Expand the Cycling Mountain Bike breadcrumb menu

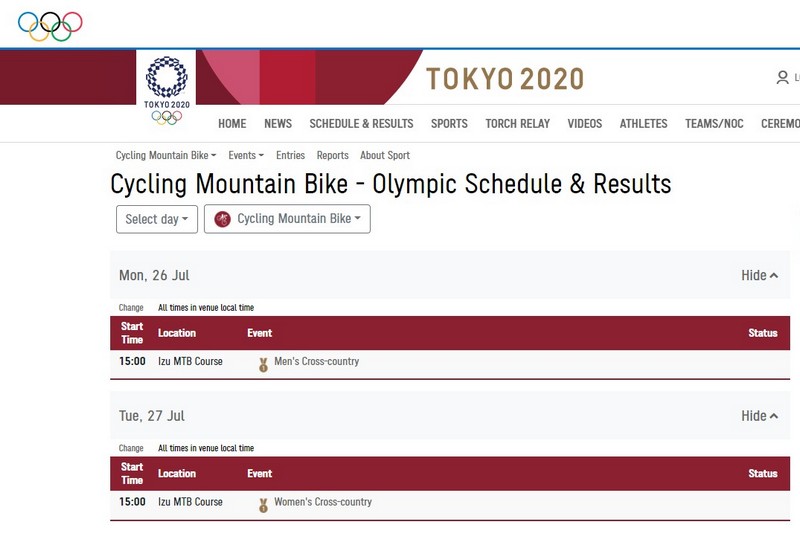click(166, 156)
